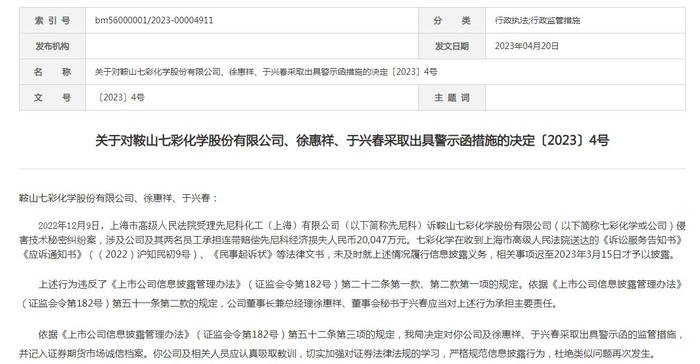700x364 pixels.
Task: Click the 主题词 label cell
Action: pos(452,97)
